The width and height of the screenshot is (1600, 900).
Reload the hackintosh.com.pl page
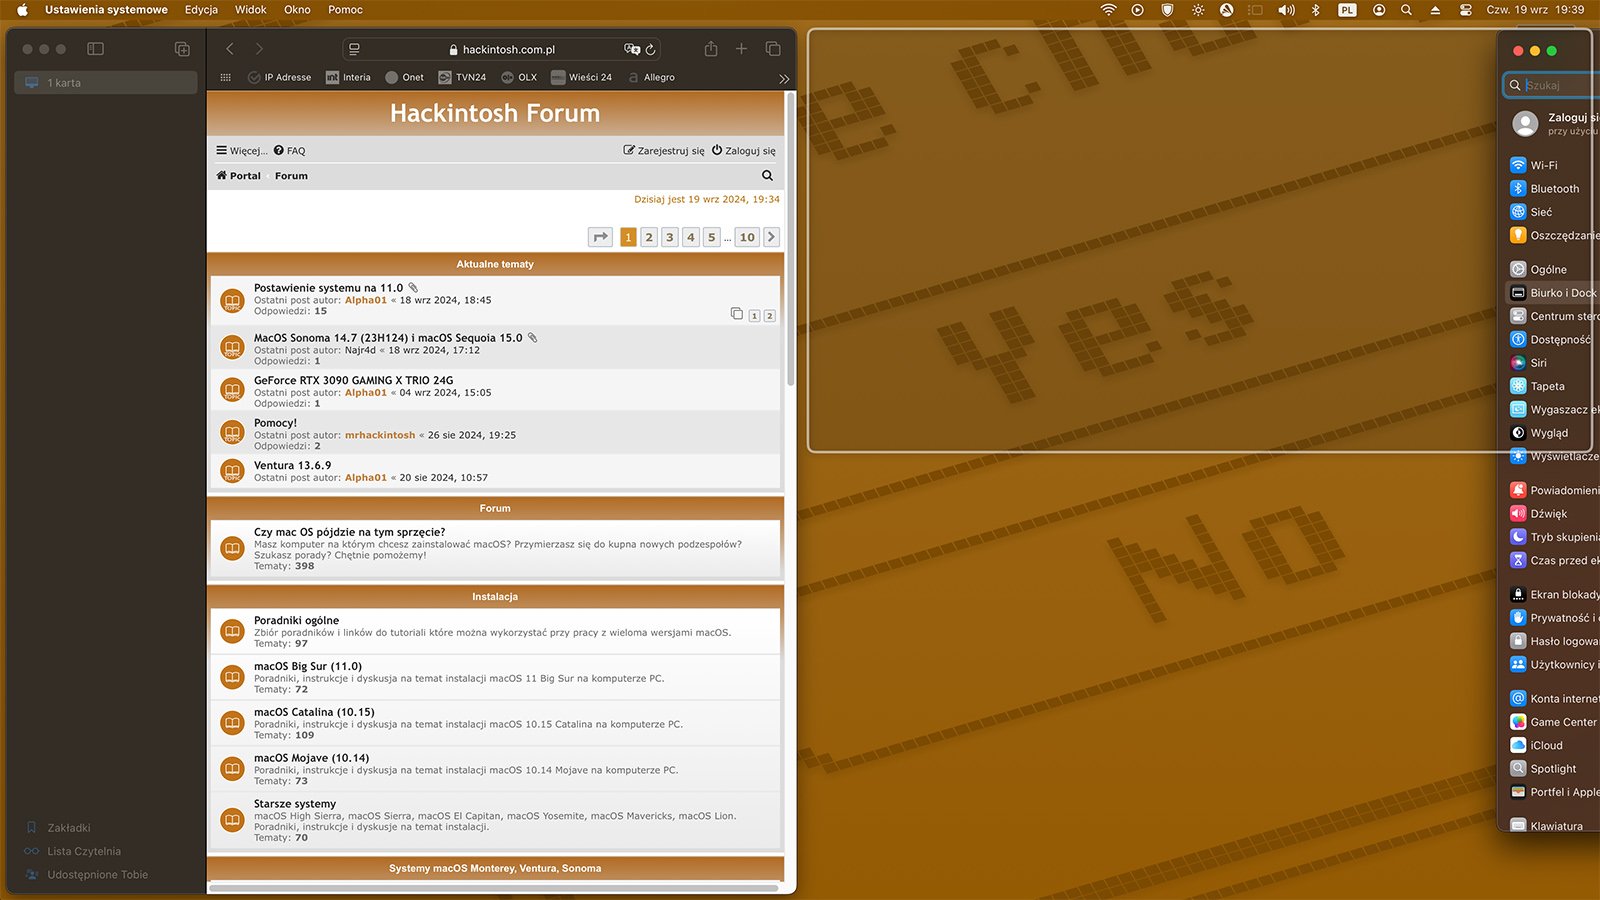point(651,49)
